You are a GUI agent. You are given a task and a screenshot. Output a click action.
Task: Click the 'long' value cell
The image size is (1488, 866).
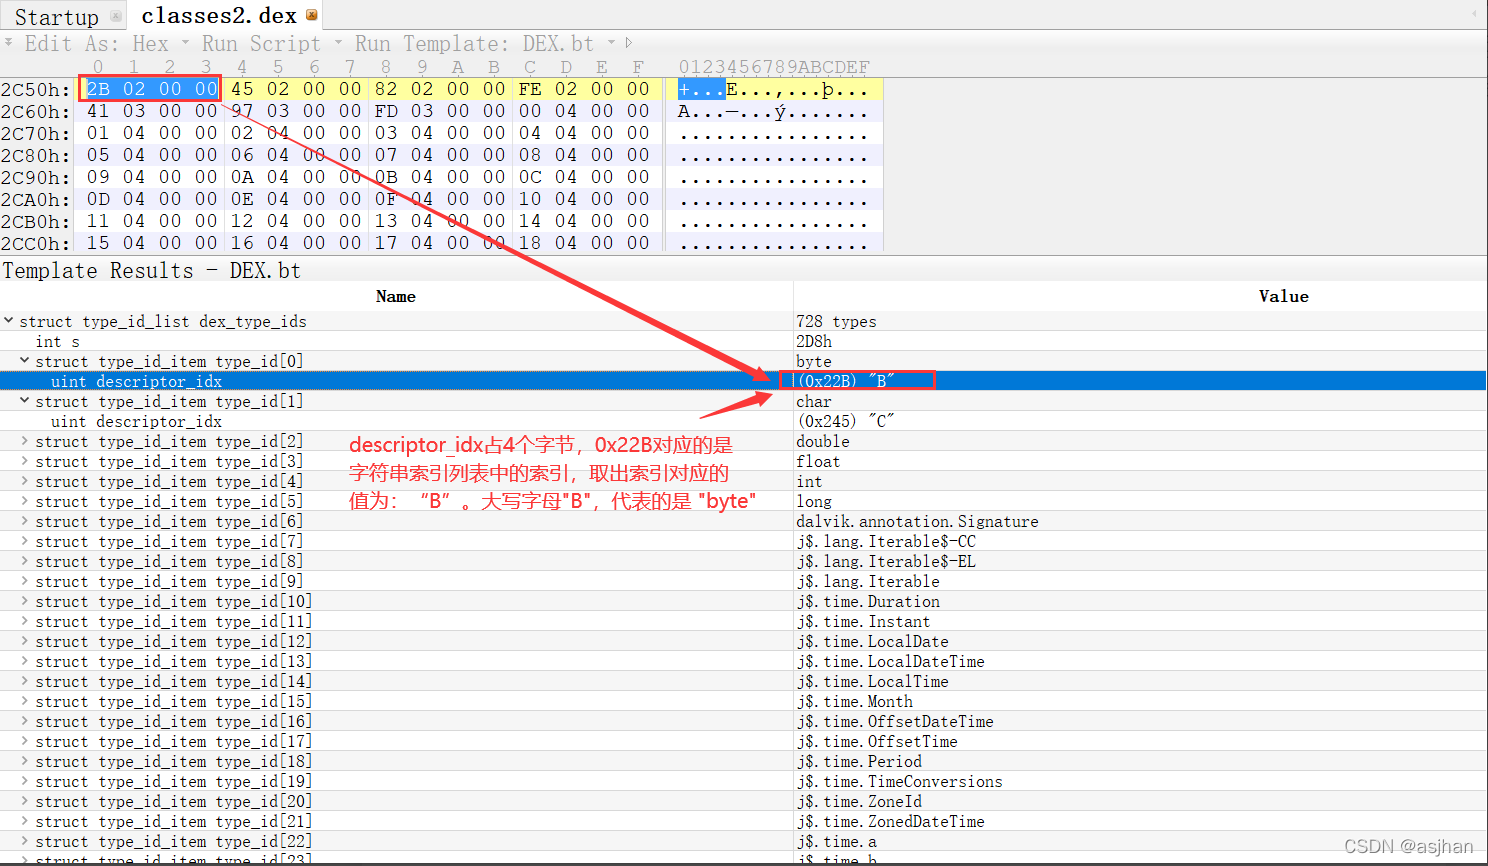814,501
